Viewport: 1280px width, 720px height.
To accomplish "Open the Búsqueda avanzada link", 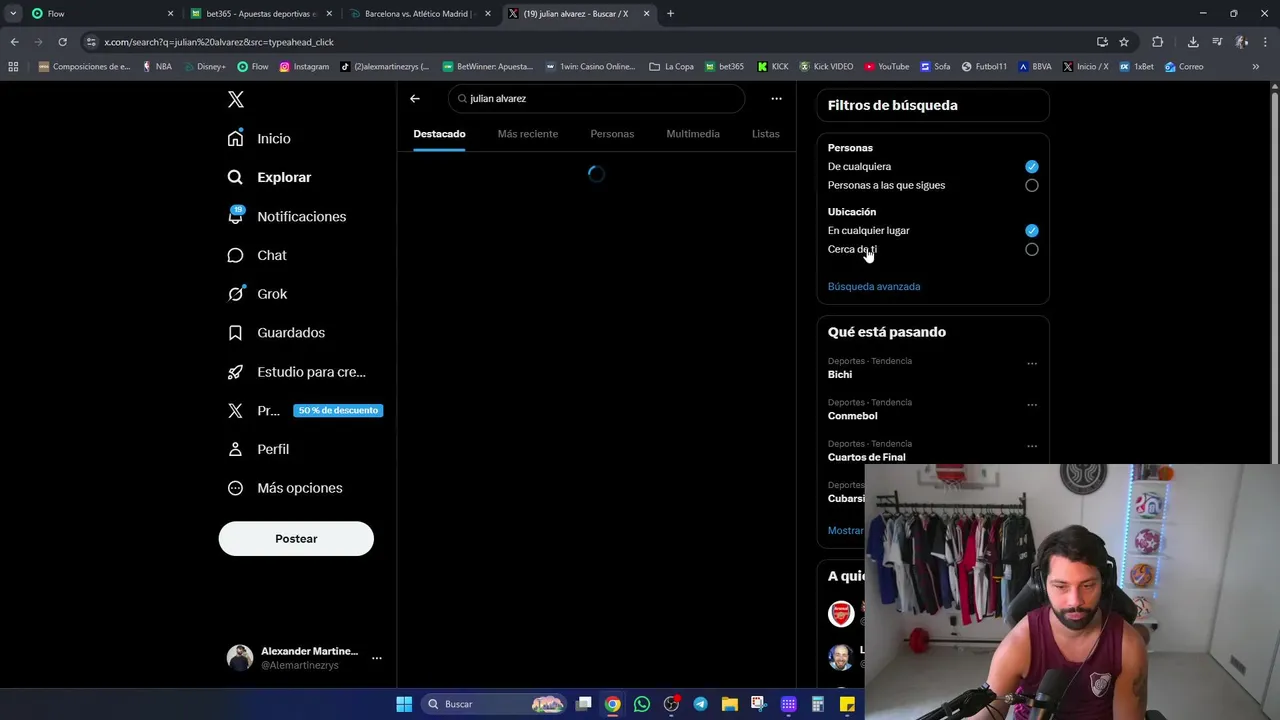I will [x=874, y=287].
